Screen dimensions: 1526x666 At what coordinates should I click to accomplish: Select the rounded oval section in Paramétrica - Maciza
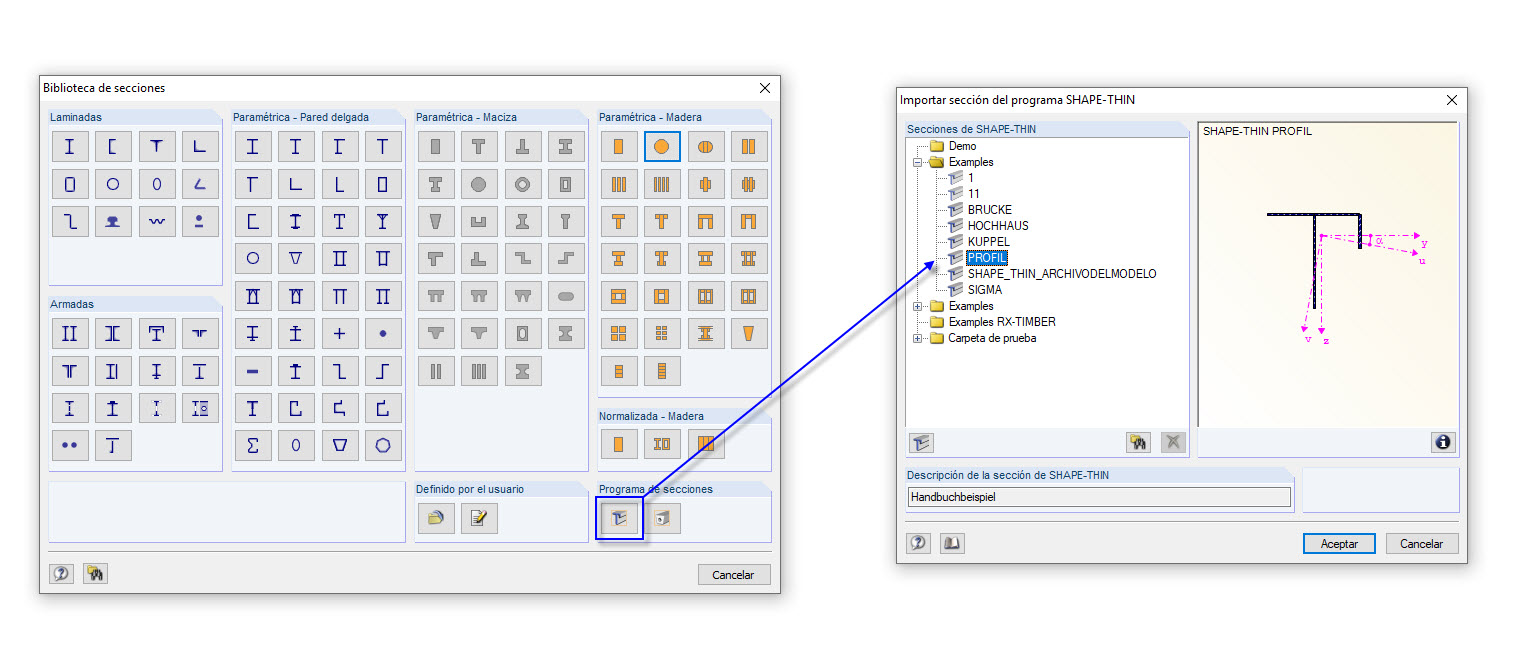(x=566, y=296)
